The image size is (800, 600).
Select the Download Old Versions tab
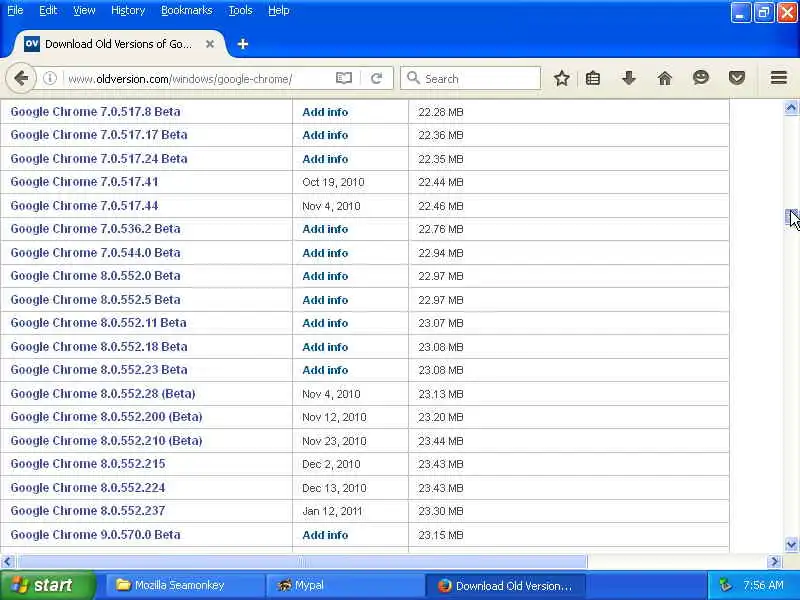pyautogui.click(x=117, y=44)
